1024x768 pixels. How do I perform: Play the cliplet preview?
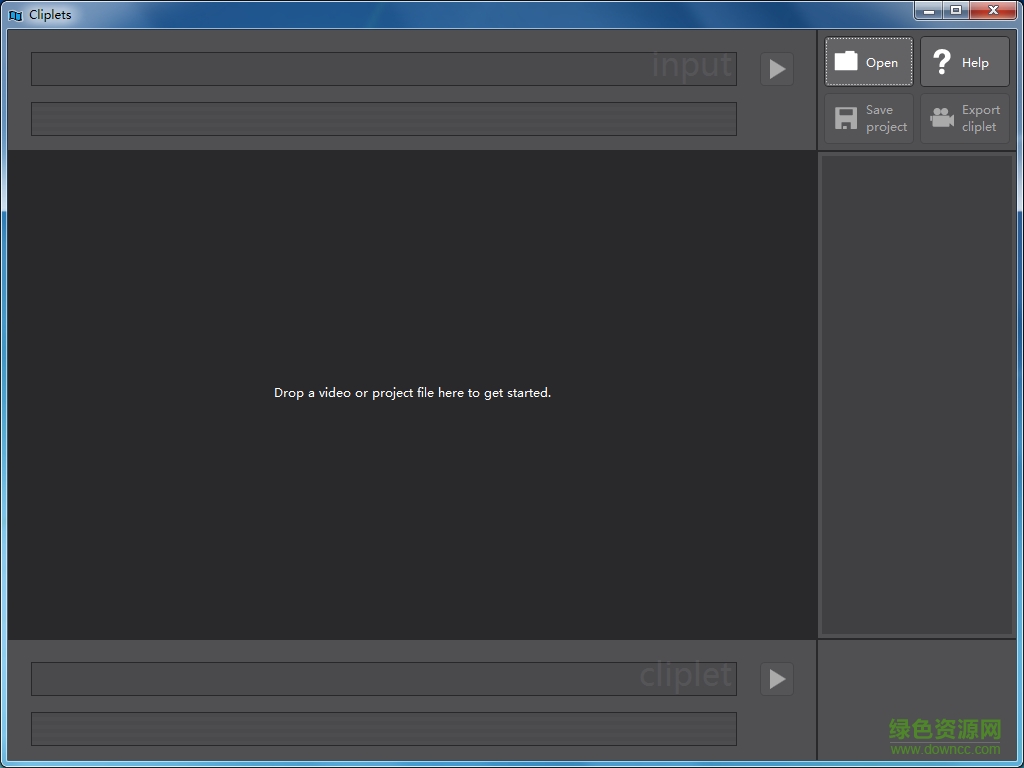click(x=776, y=679)
